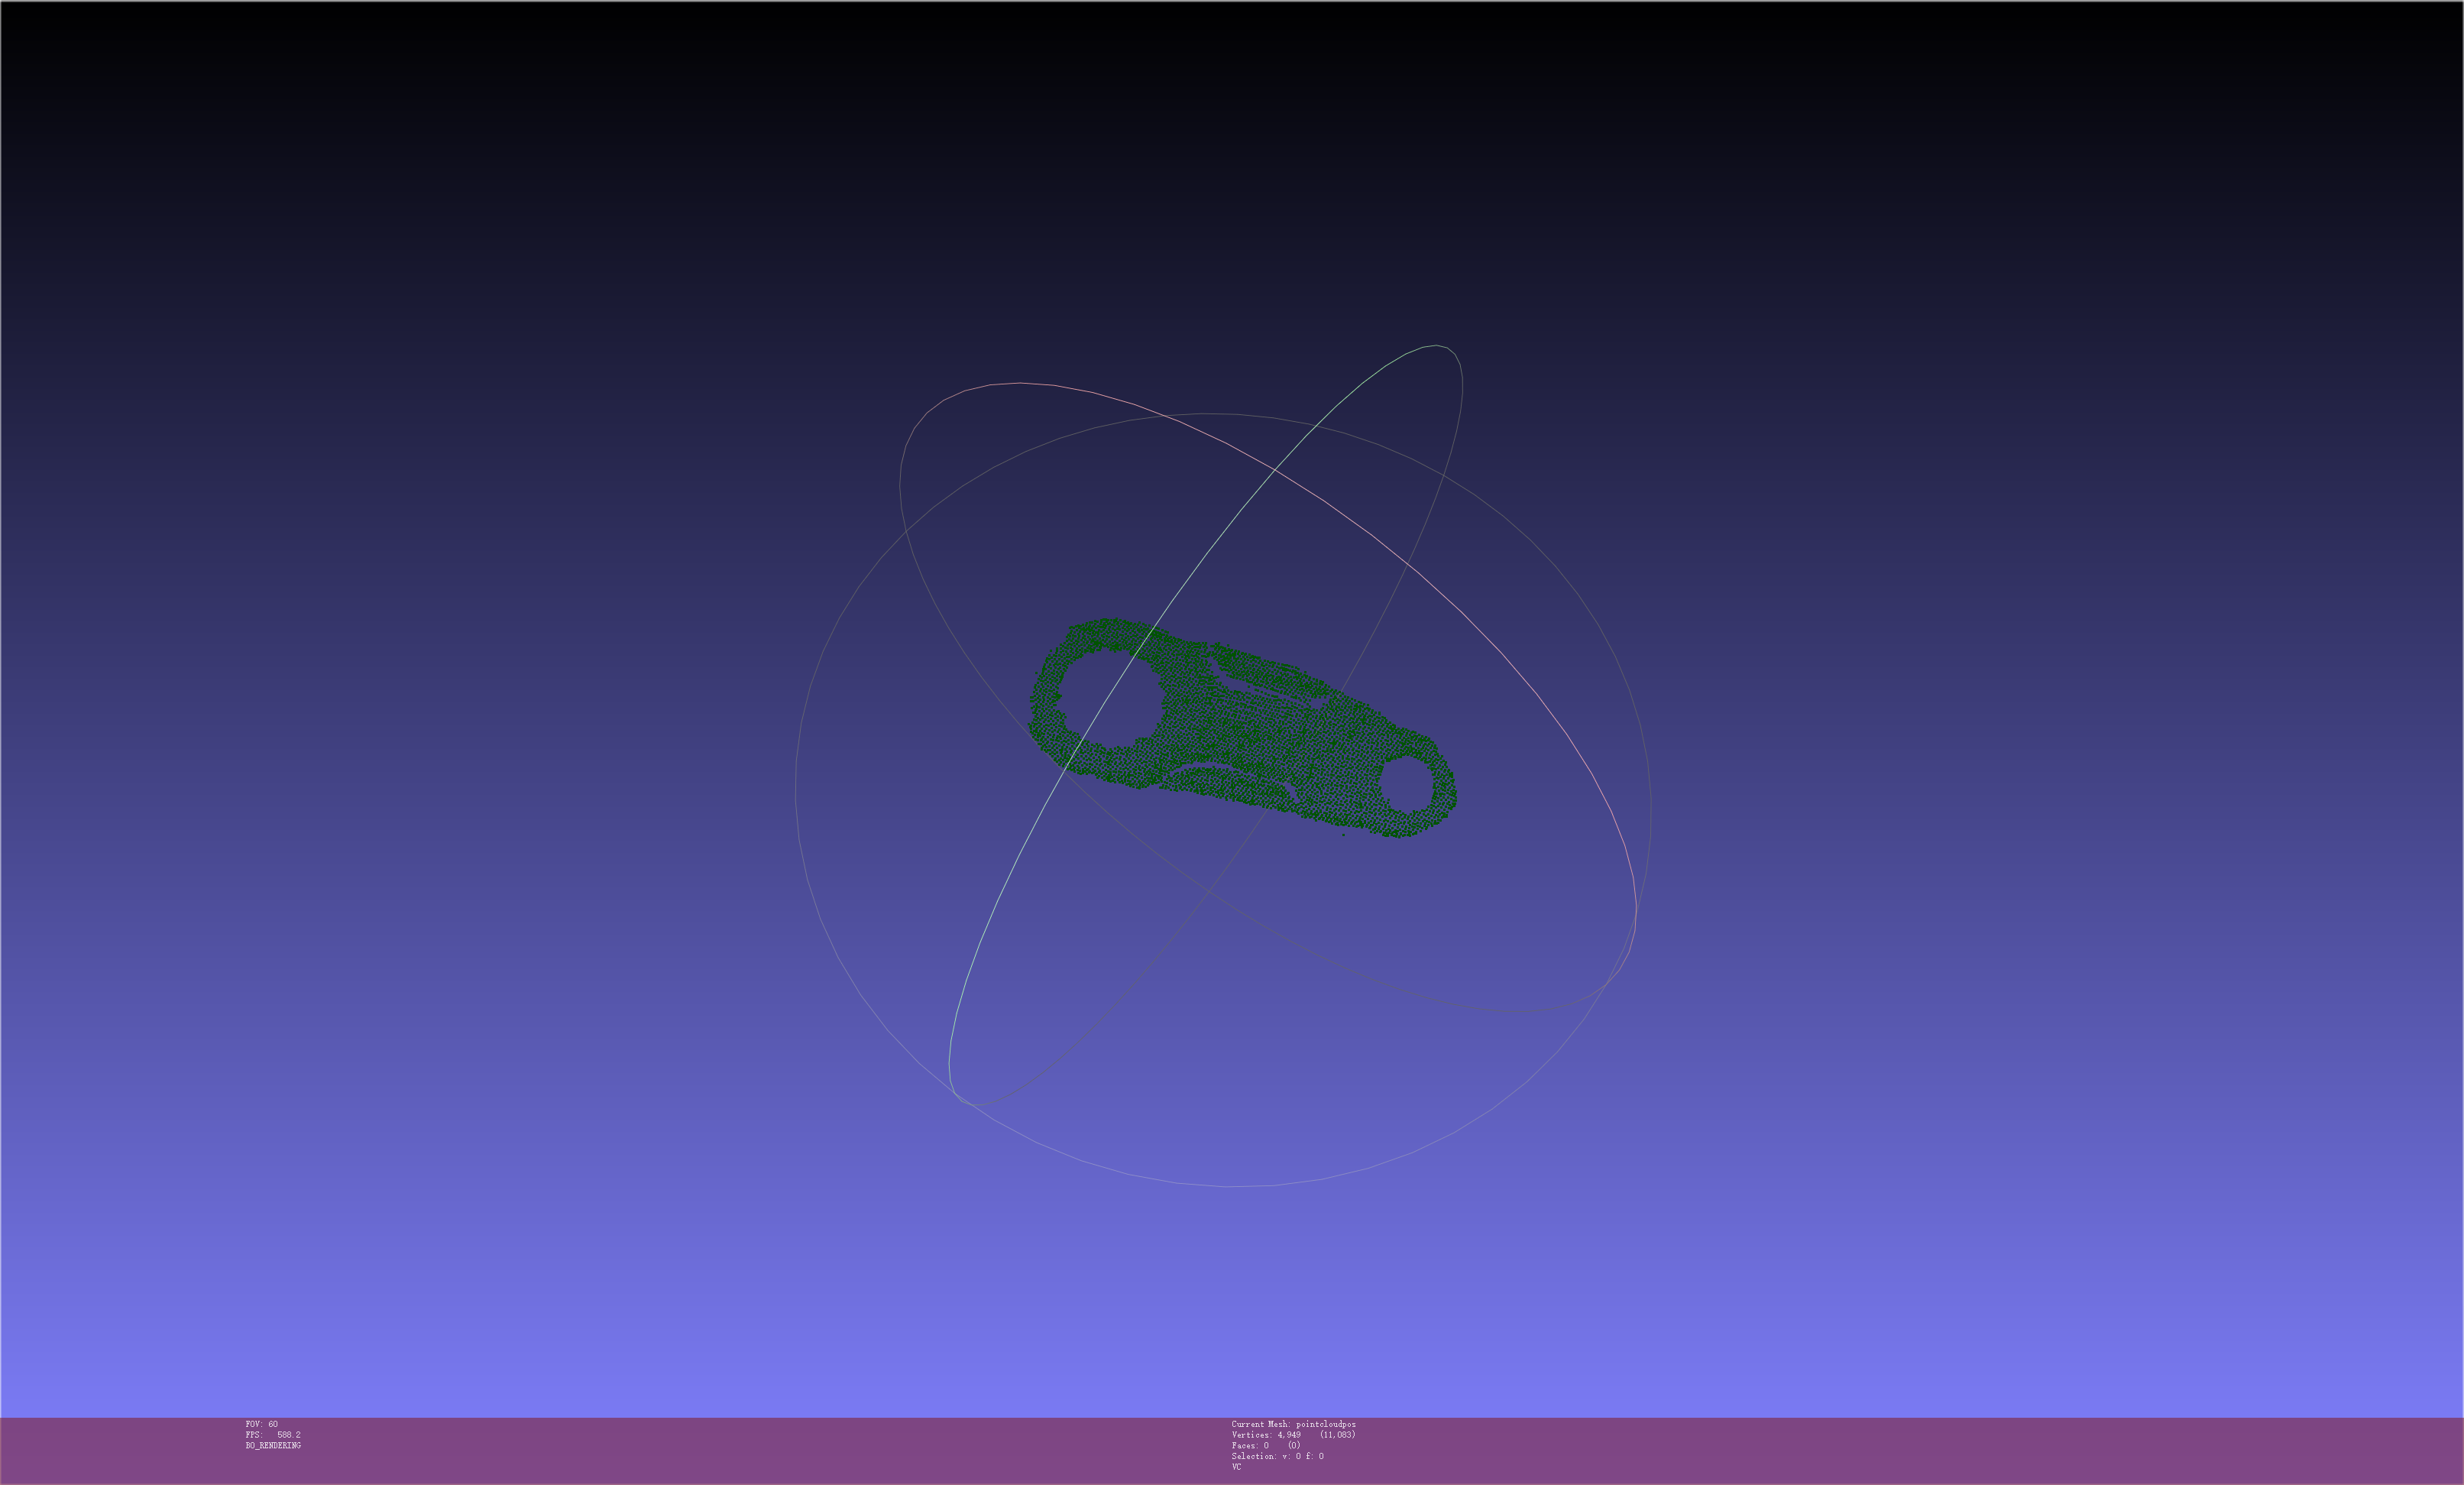Click the Selection: v: 0 f: 0 line
This screenshot has width=2464, height=1485.
pyautogui.click(x=1277, y=1457)
